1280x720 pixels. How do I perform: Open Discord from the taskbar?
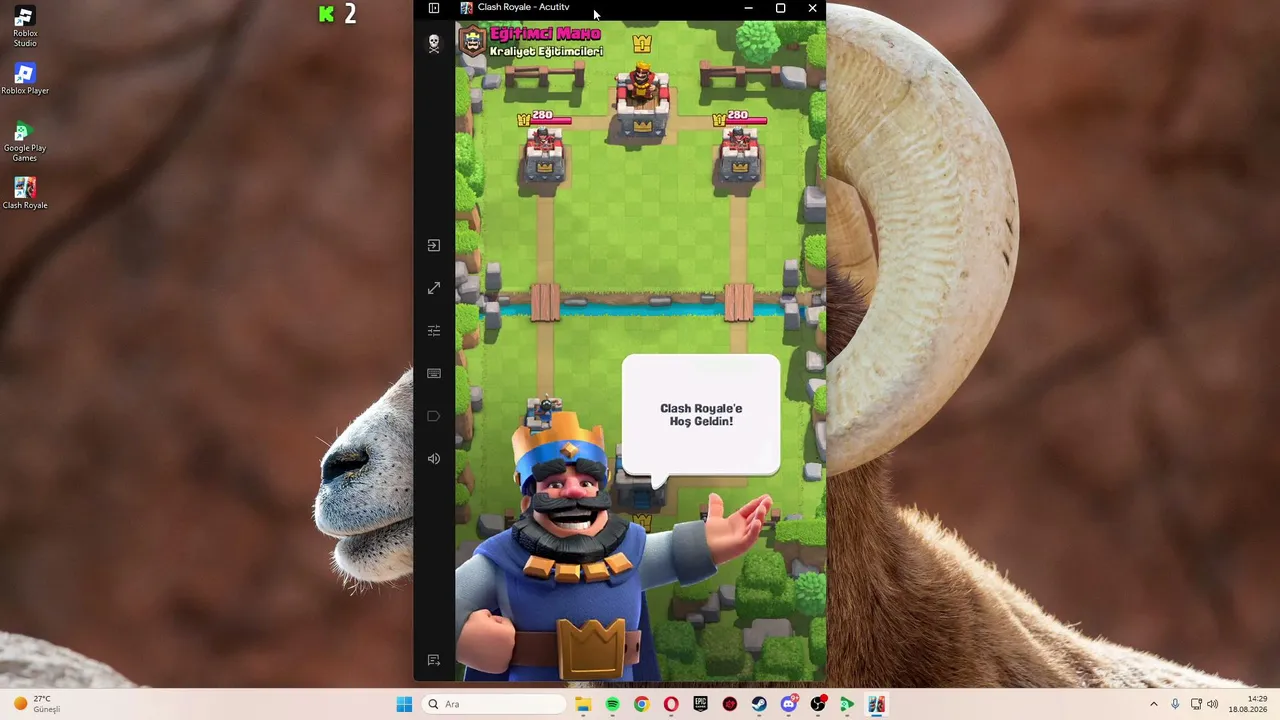789,704
